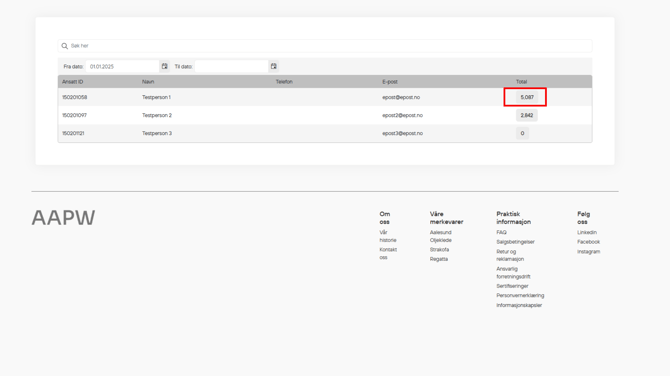670x376 pixels.
Task: Open the Instagram footer link
Action: point(588,252)
